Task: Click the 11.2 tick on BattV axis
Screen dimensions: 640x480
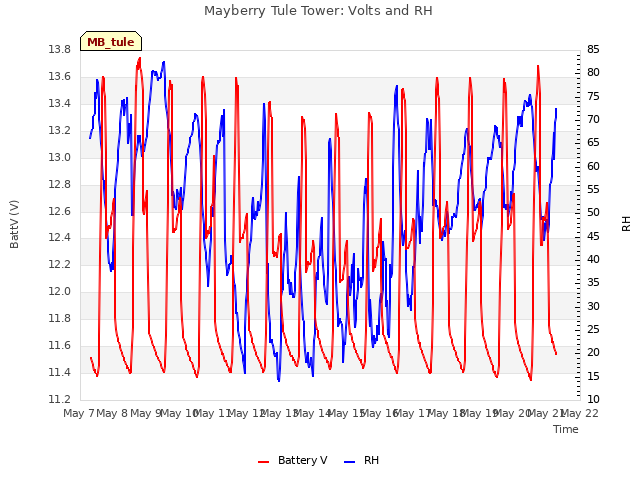Action: click(59, 399)
